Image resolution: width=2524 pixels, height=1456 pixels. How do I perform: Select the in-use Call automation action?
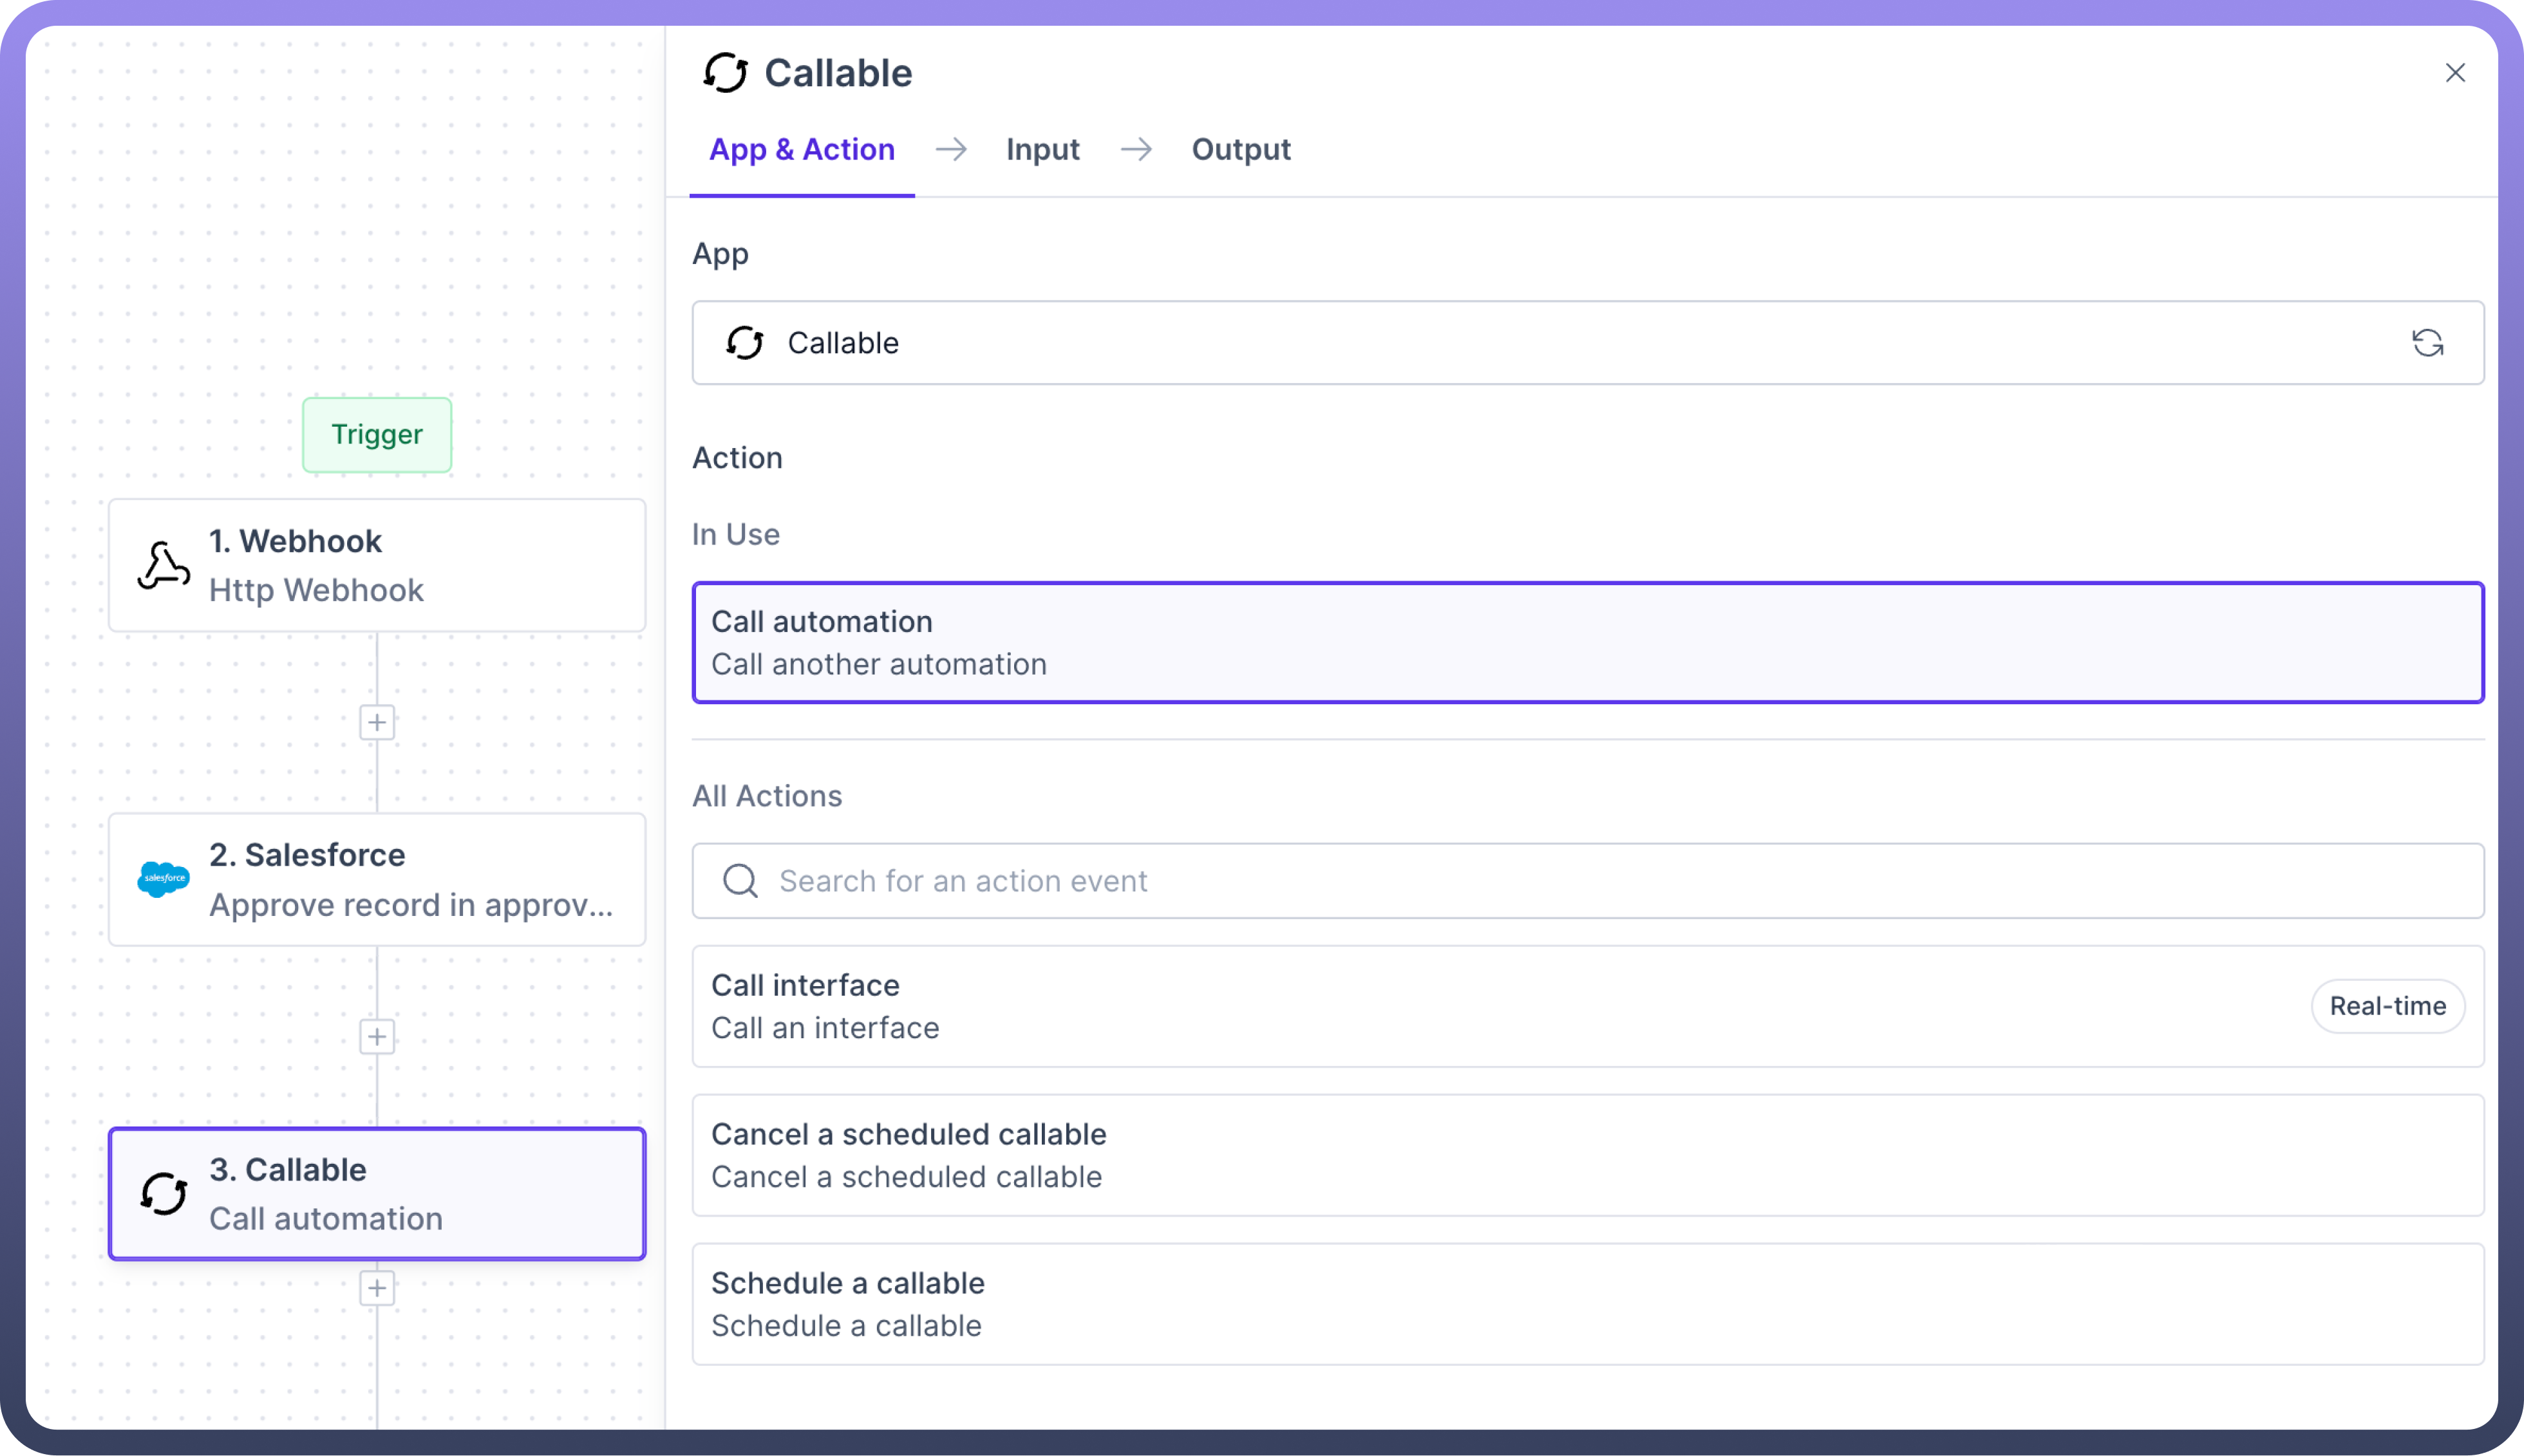(x=1587, y=643)
